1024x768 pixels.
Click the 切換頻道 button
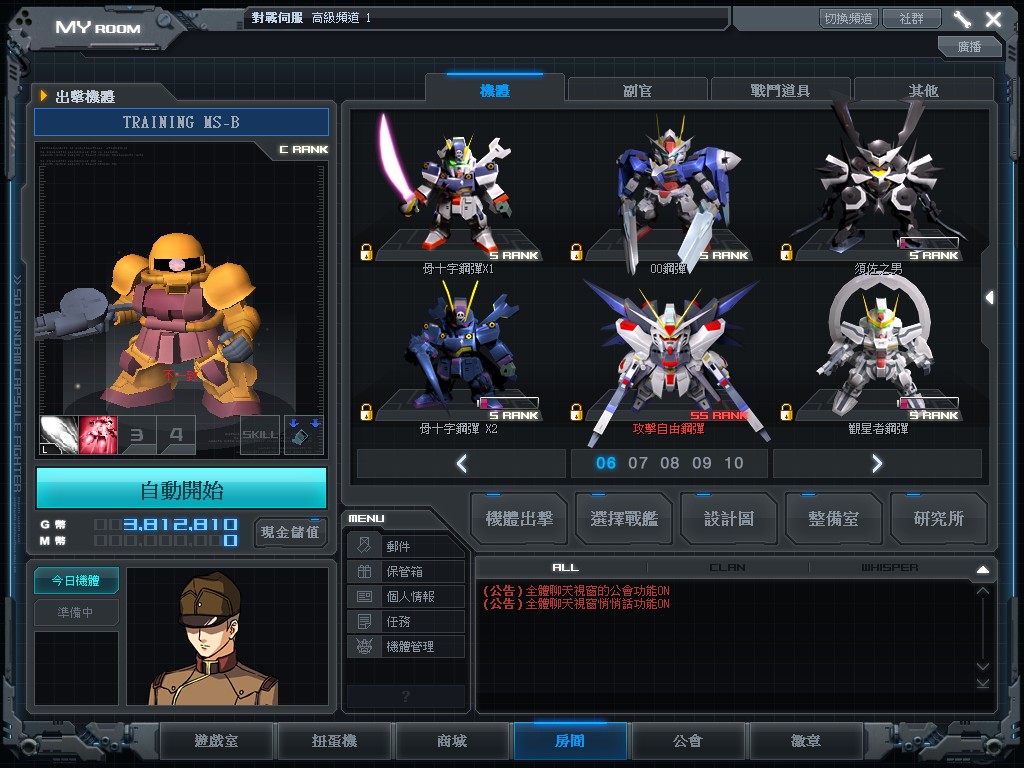pos(848,18)
